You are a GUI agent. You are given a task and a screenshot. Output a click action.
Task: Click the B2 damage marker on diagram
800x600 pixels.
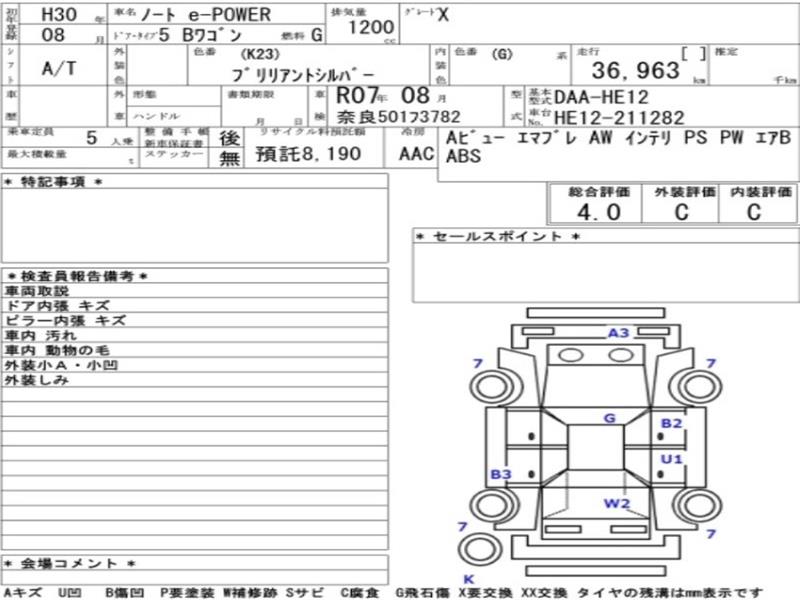click(x=671, y=423)
